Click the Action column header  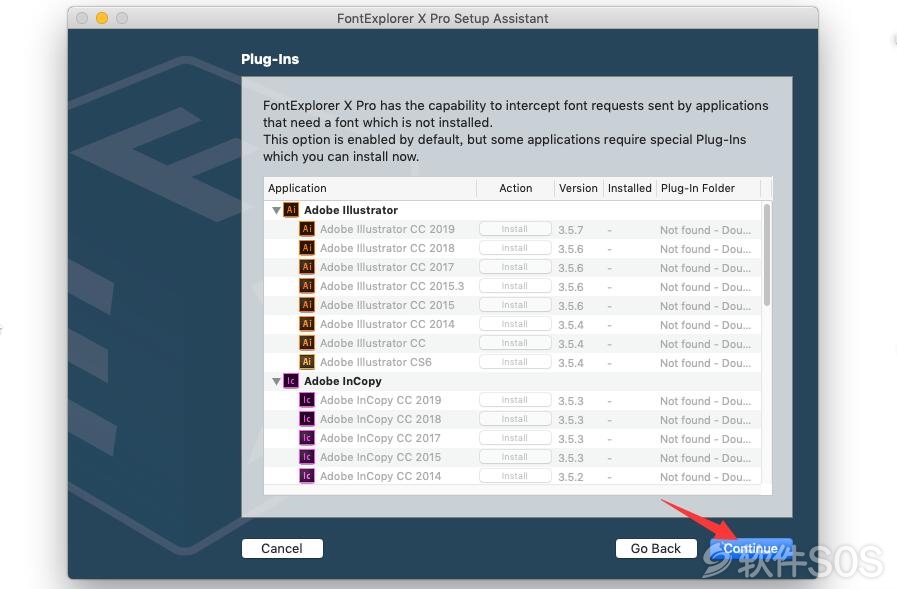(515, 188)
